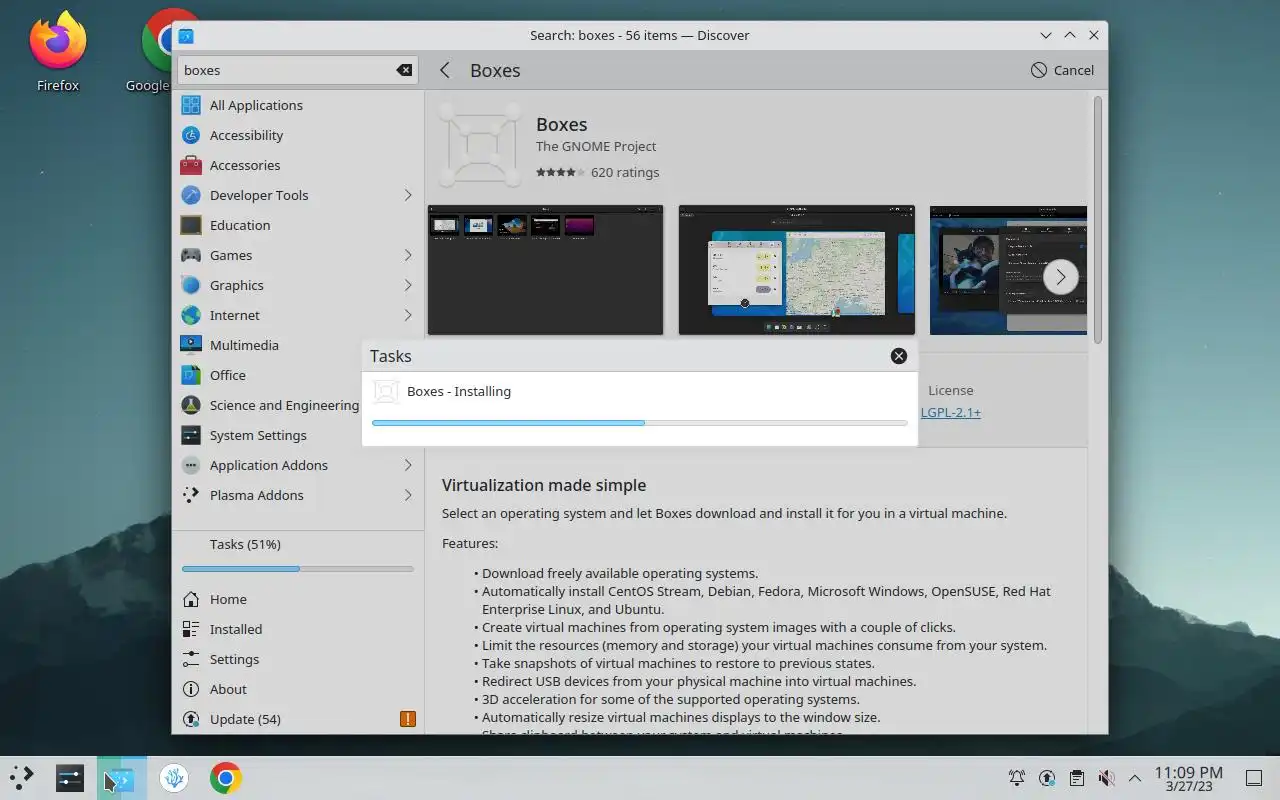Click the Show Desktop button in taskbar
This screenshot has height=800, width=1280.
(x=1254, y=778)
